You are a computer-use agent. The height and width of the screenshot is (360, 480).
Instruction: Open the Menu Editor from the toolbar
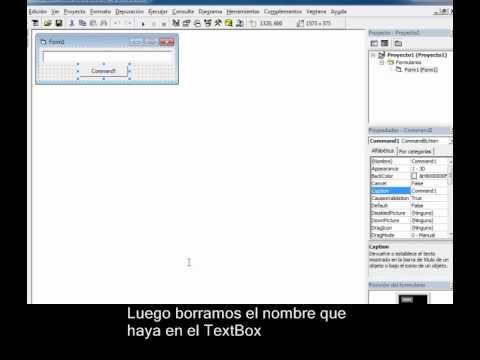[35, 23]
